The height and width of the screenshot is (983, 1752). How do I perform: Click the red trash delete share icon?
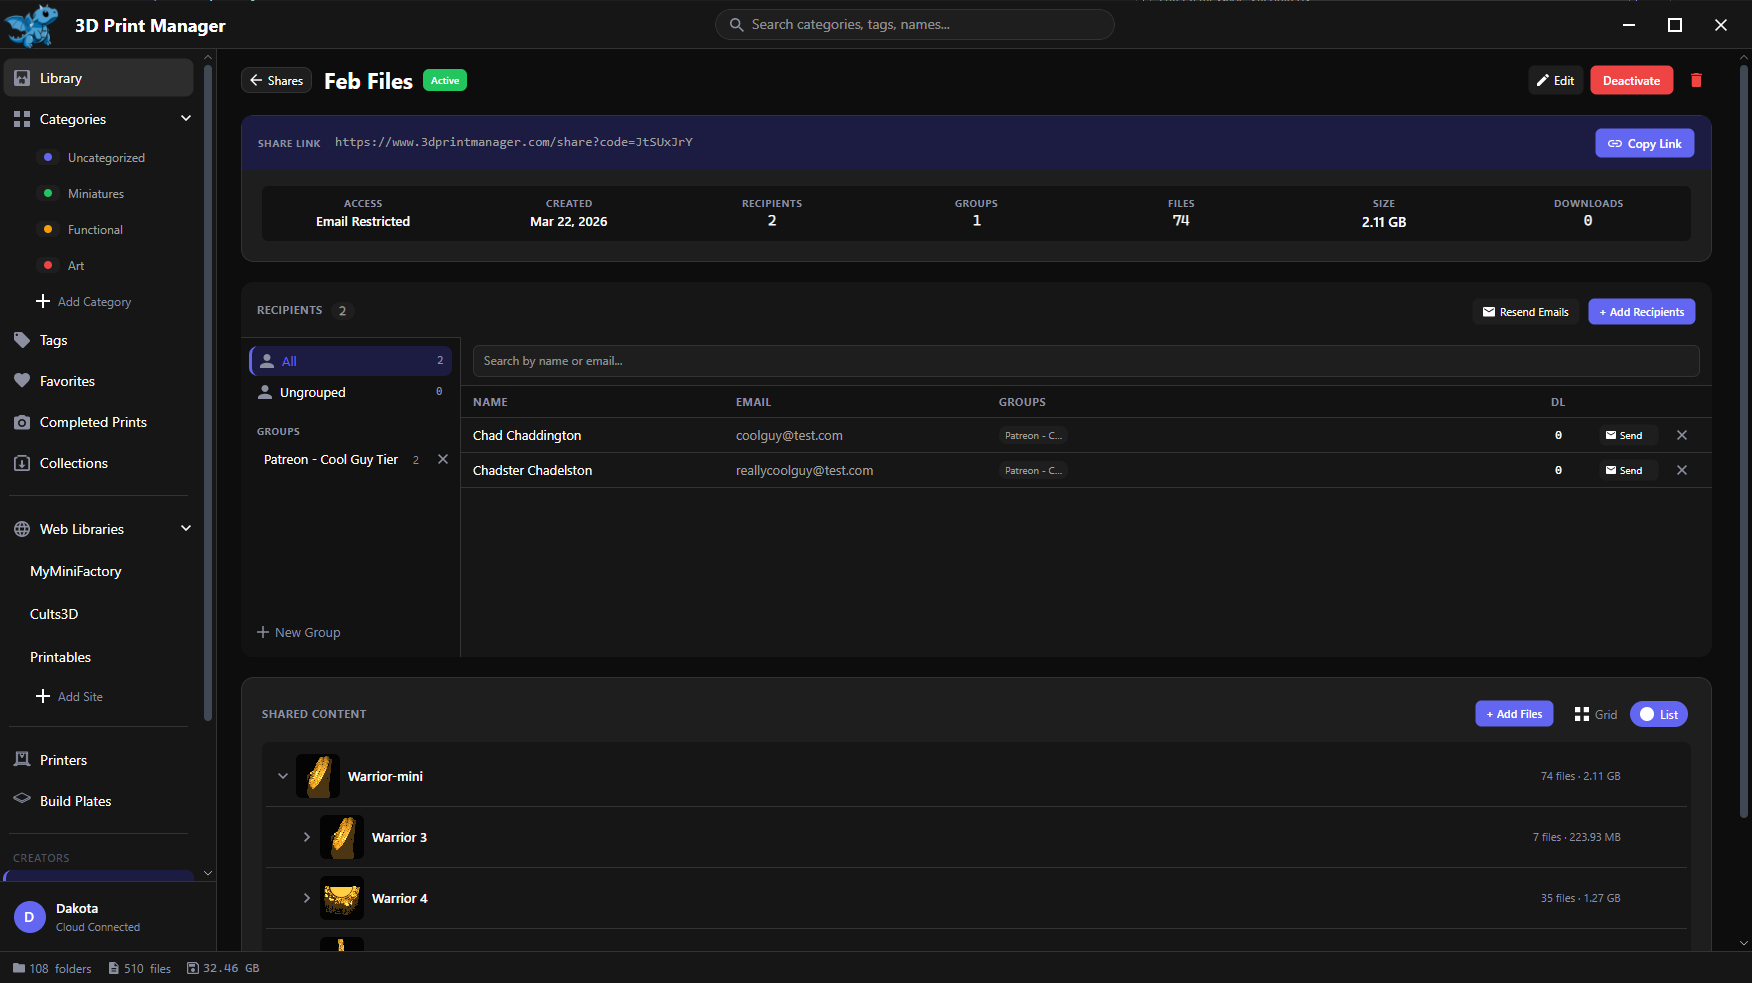(1696, 81)
